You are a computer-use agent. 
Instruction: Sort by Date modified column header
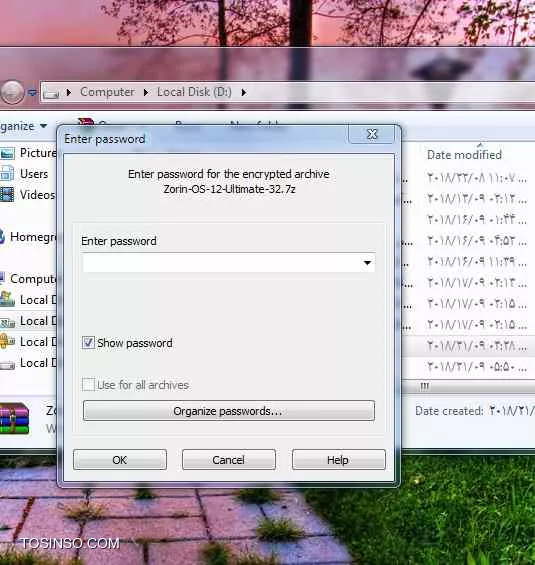pyautogui.click(x=464, y=155)
